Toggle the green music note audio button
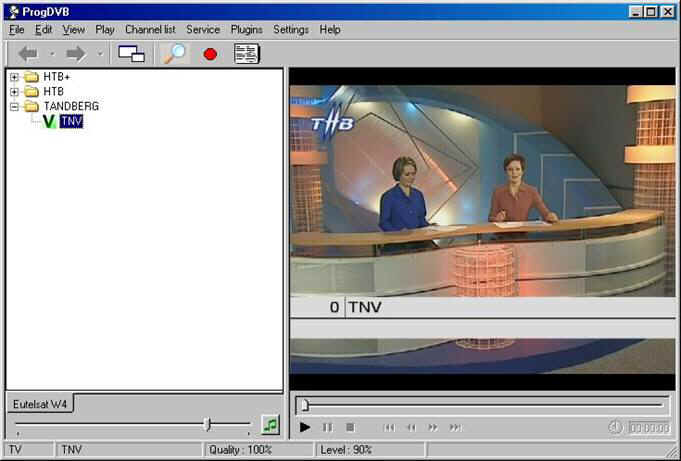 pyautogui.click(x=271, y=425)
